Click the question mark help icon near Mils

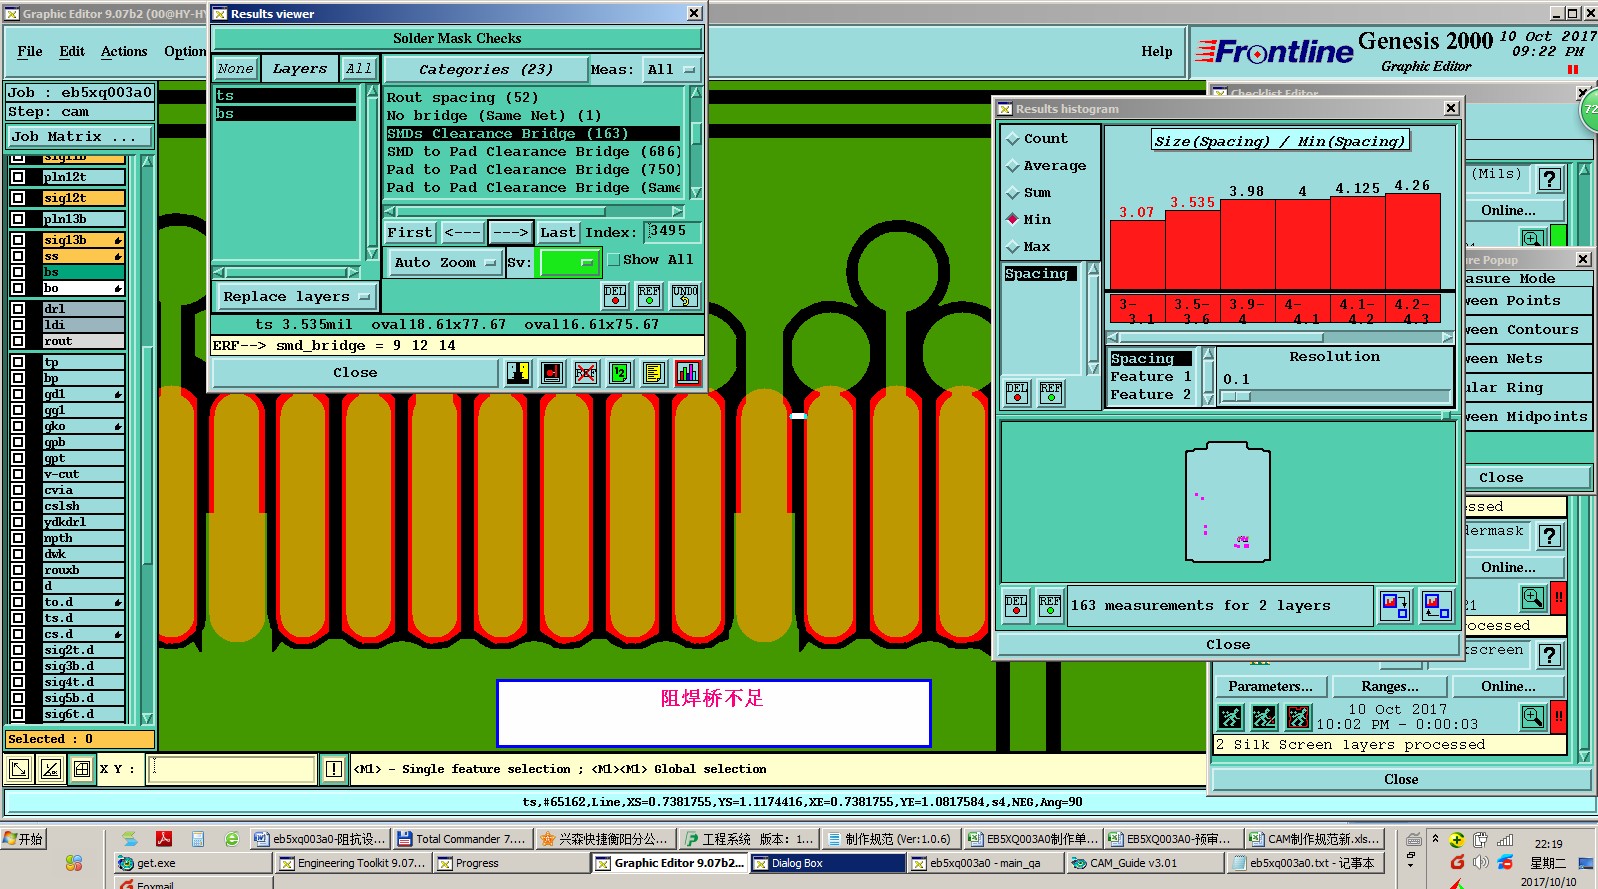pos(1550,179)
